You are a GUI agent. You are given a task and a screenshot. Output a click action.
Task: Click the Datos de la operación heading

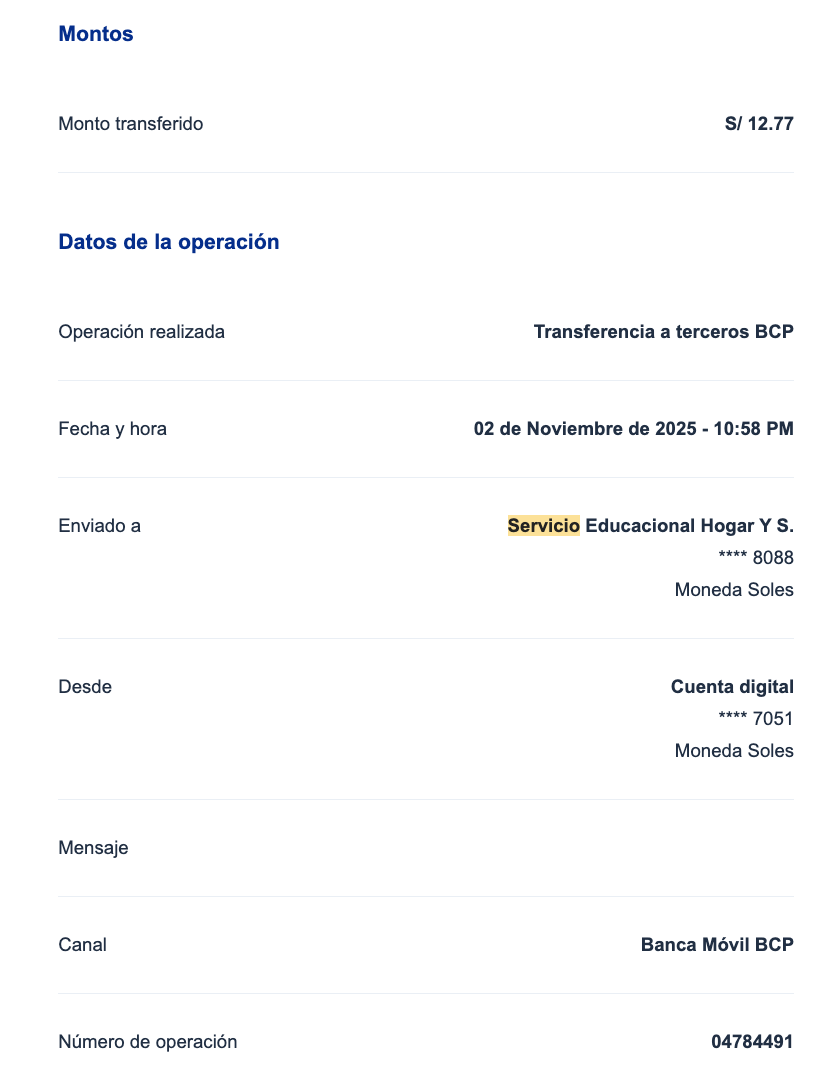[169, 242]
